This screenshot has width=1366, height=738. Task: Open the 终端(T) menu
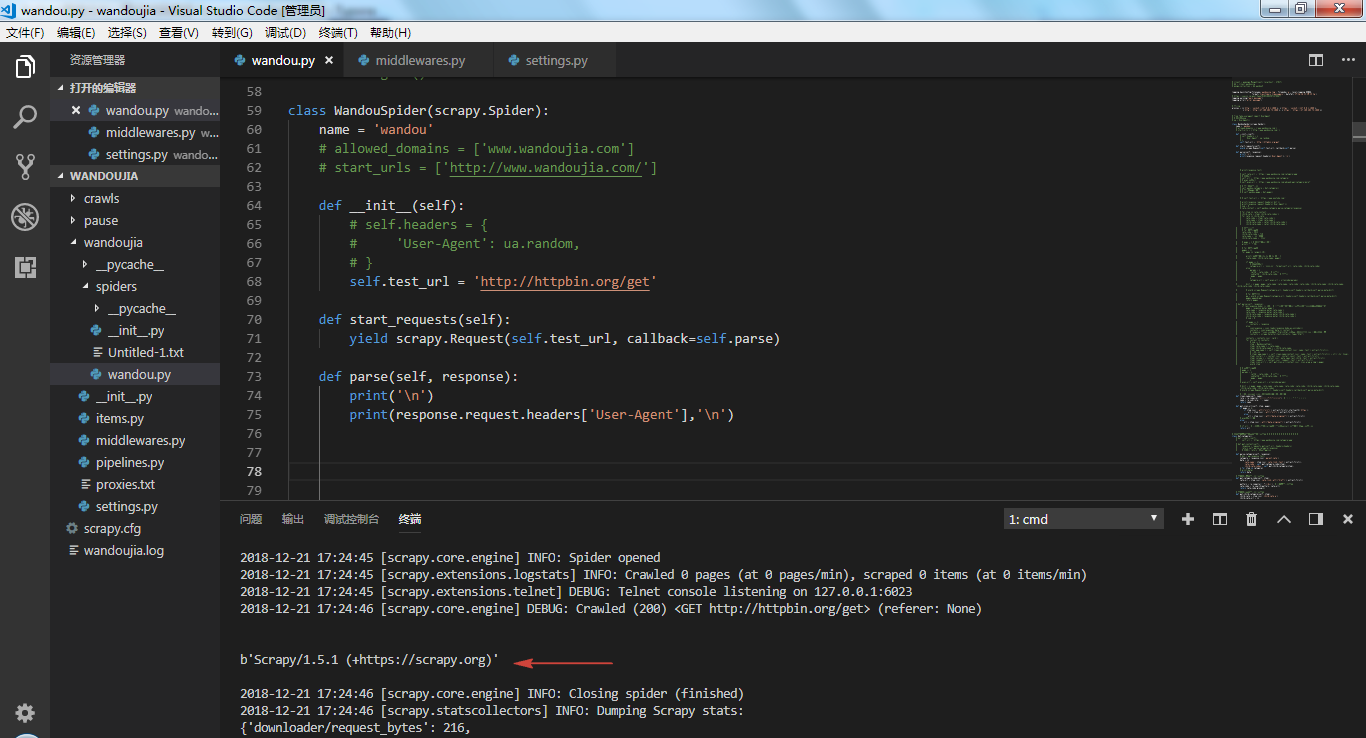pos(338,33)
